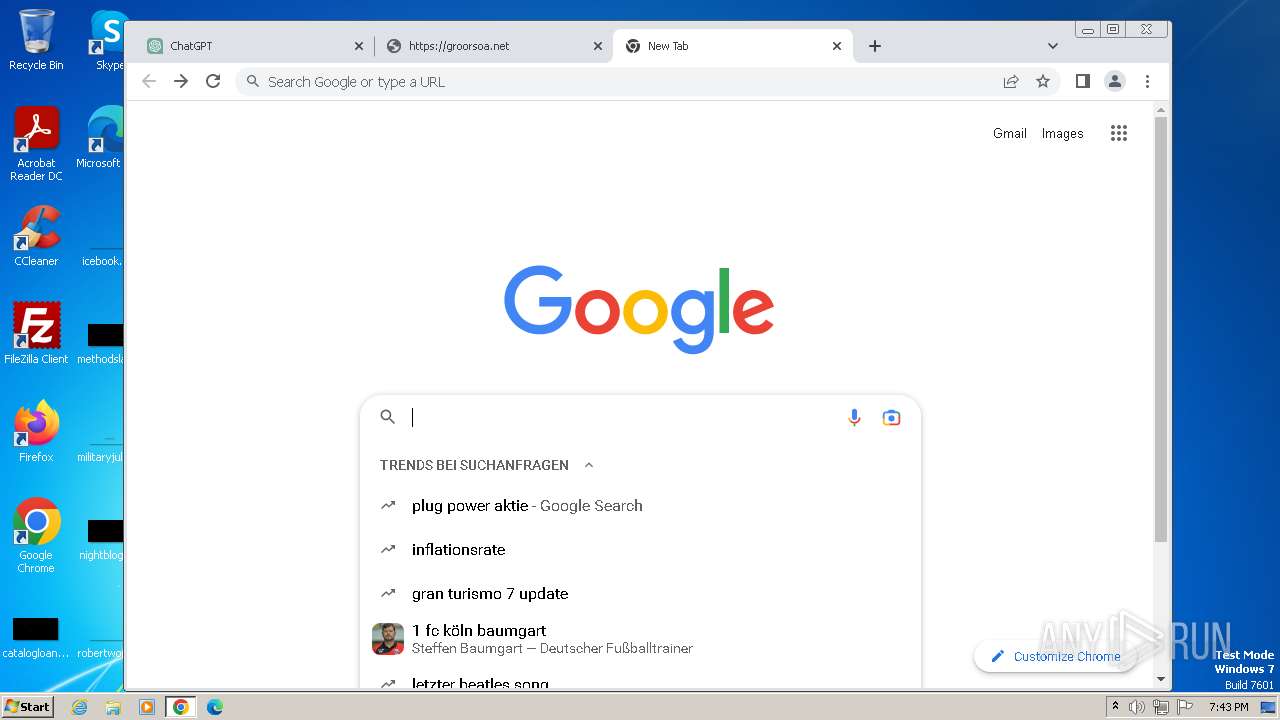Open the network icon in system tray

coord(1161,707)
